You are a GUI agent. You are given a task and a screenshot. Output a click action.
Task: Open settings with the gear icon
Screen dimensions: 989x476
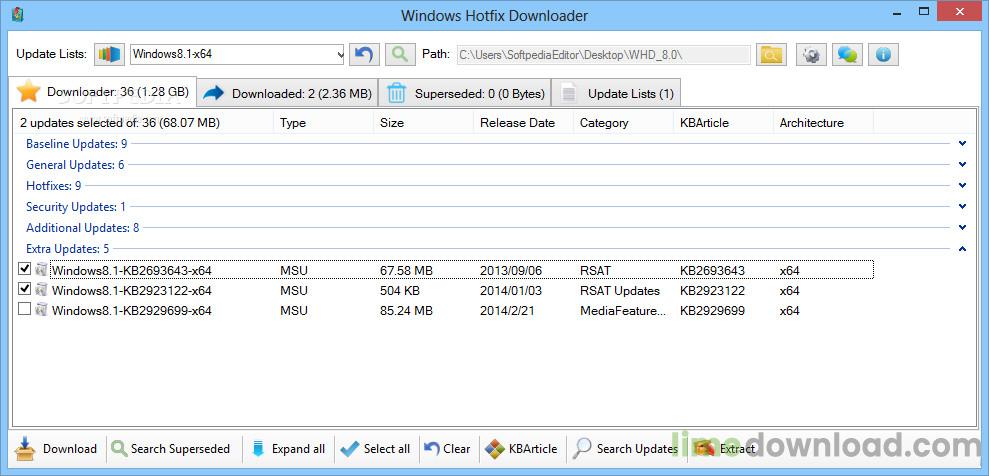coord(811,54)
